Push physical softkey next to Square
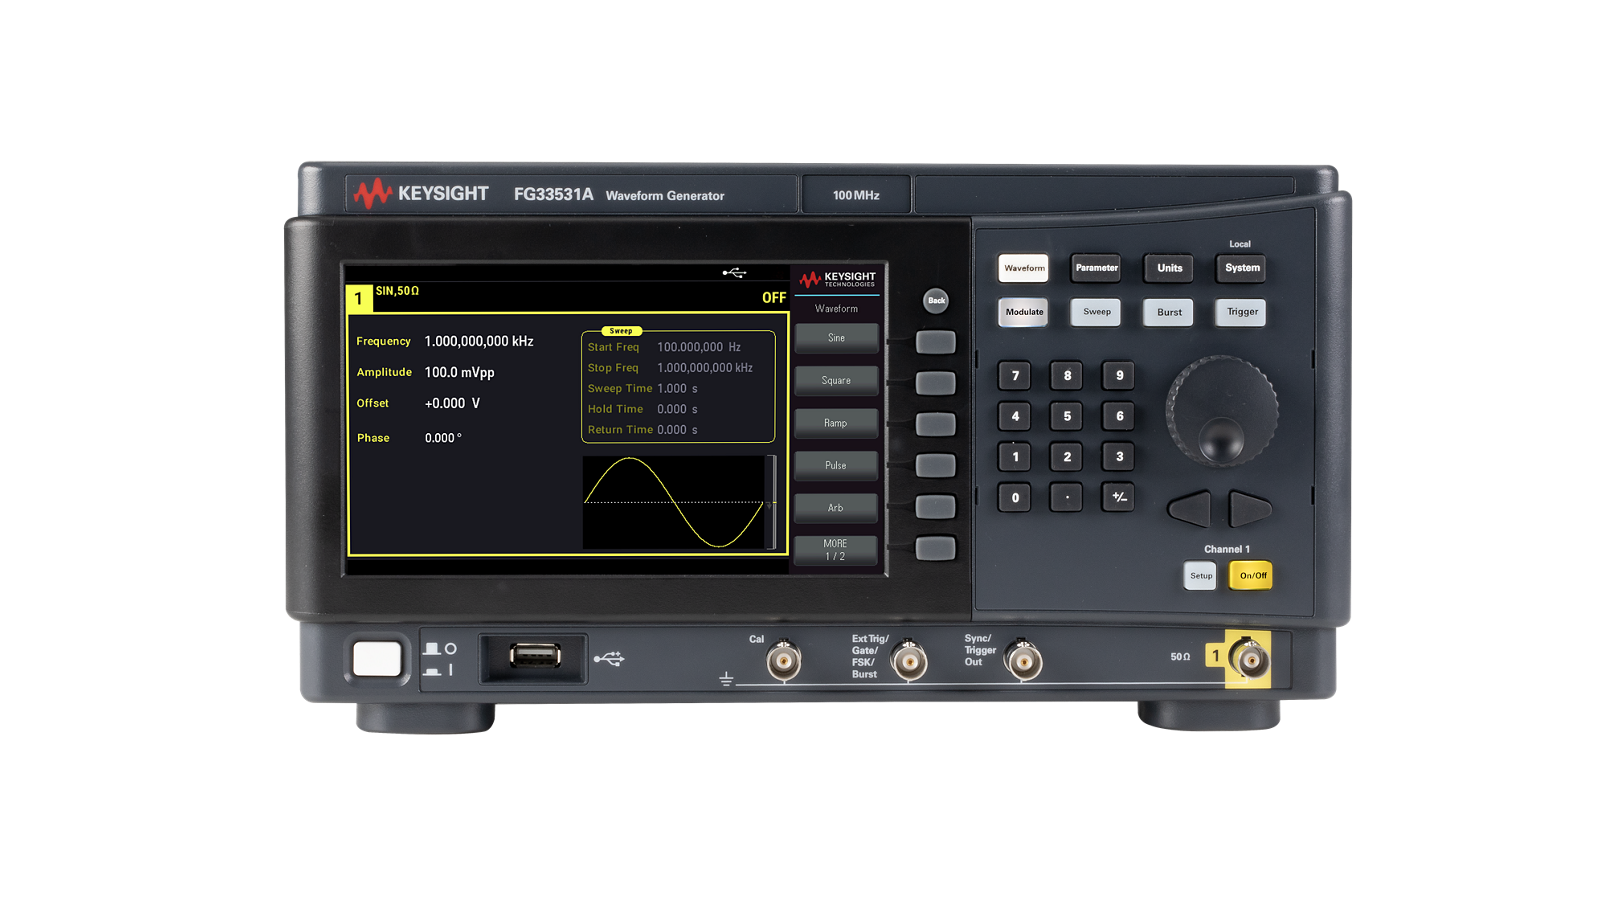1600x900 pixels. pos(936,383)
